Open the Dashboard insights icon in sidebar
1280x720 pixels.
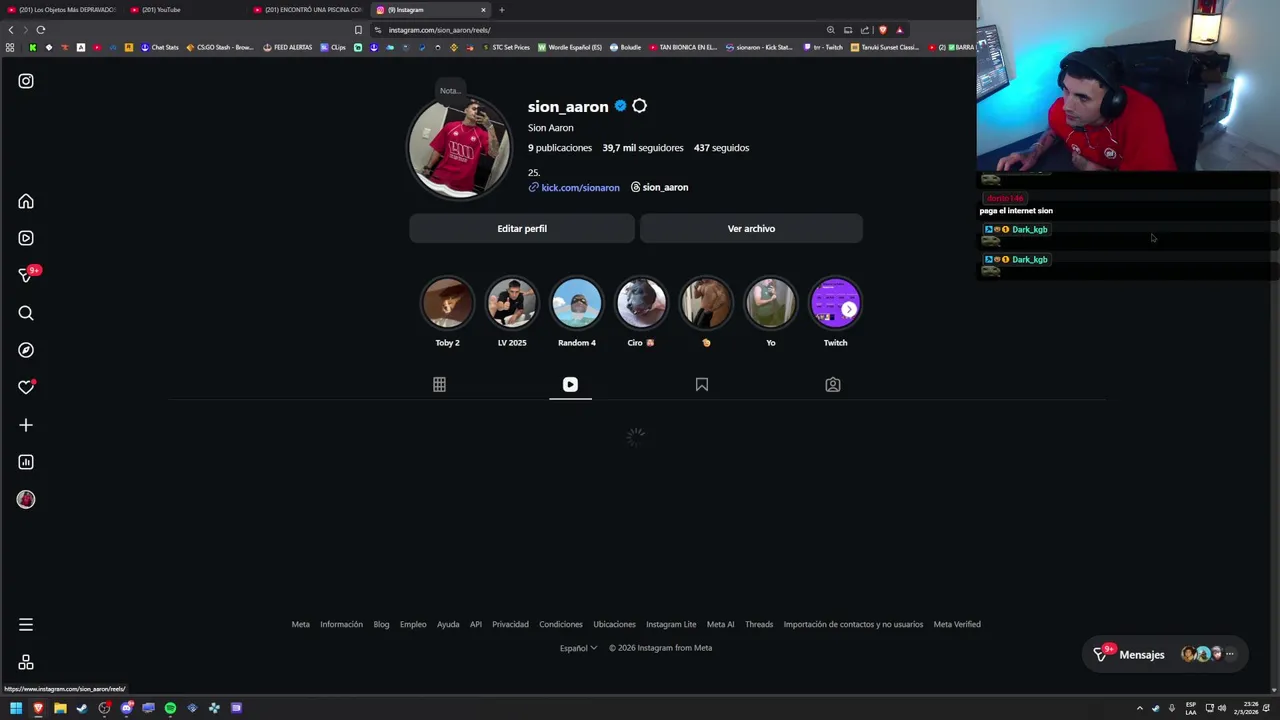(x=26, y=462)
